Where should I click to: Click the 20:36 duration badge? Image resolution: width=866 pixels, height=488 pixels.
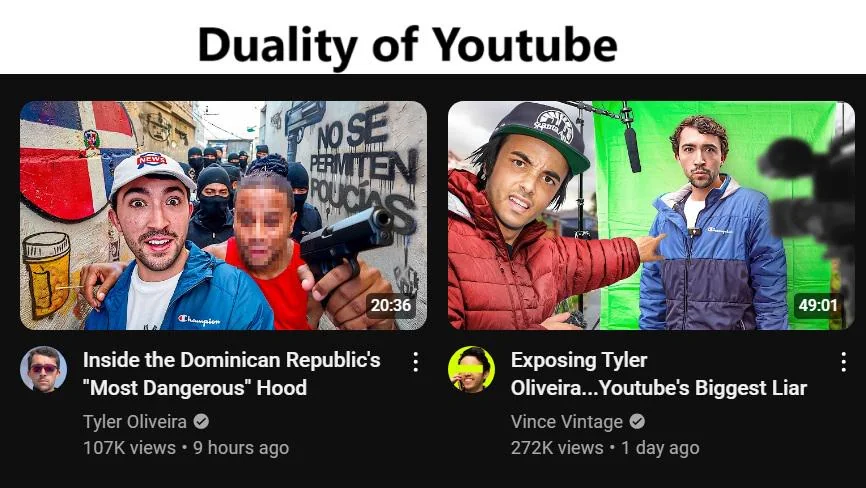coord(390,305)
